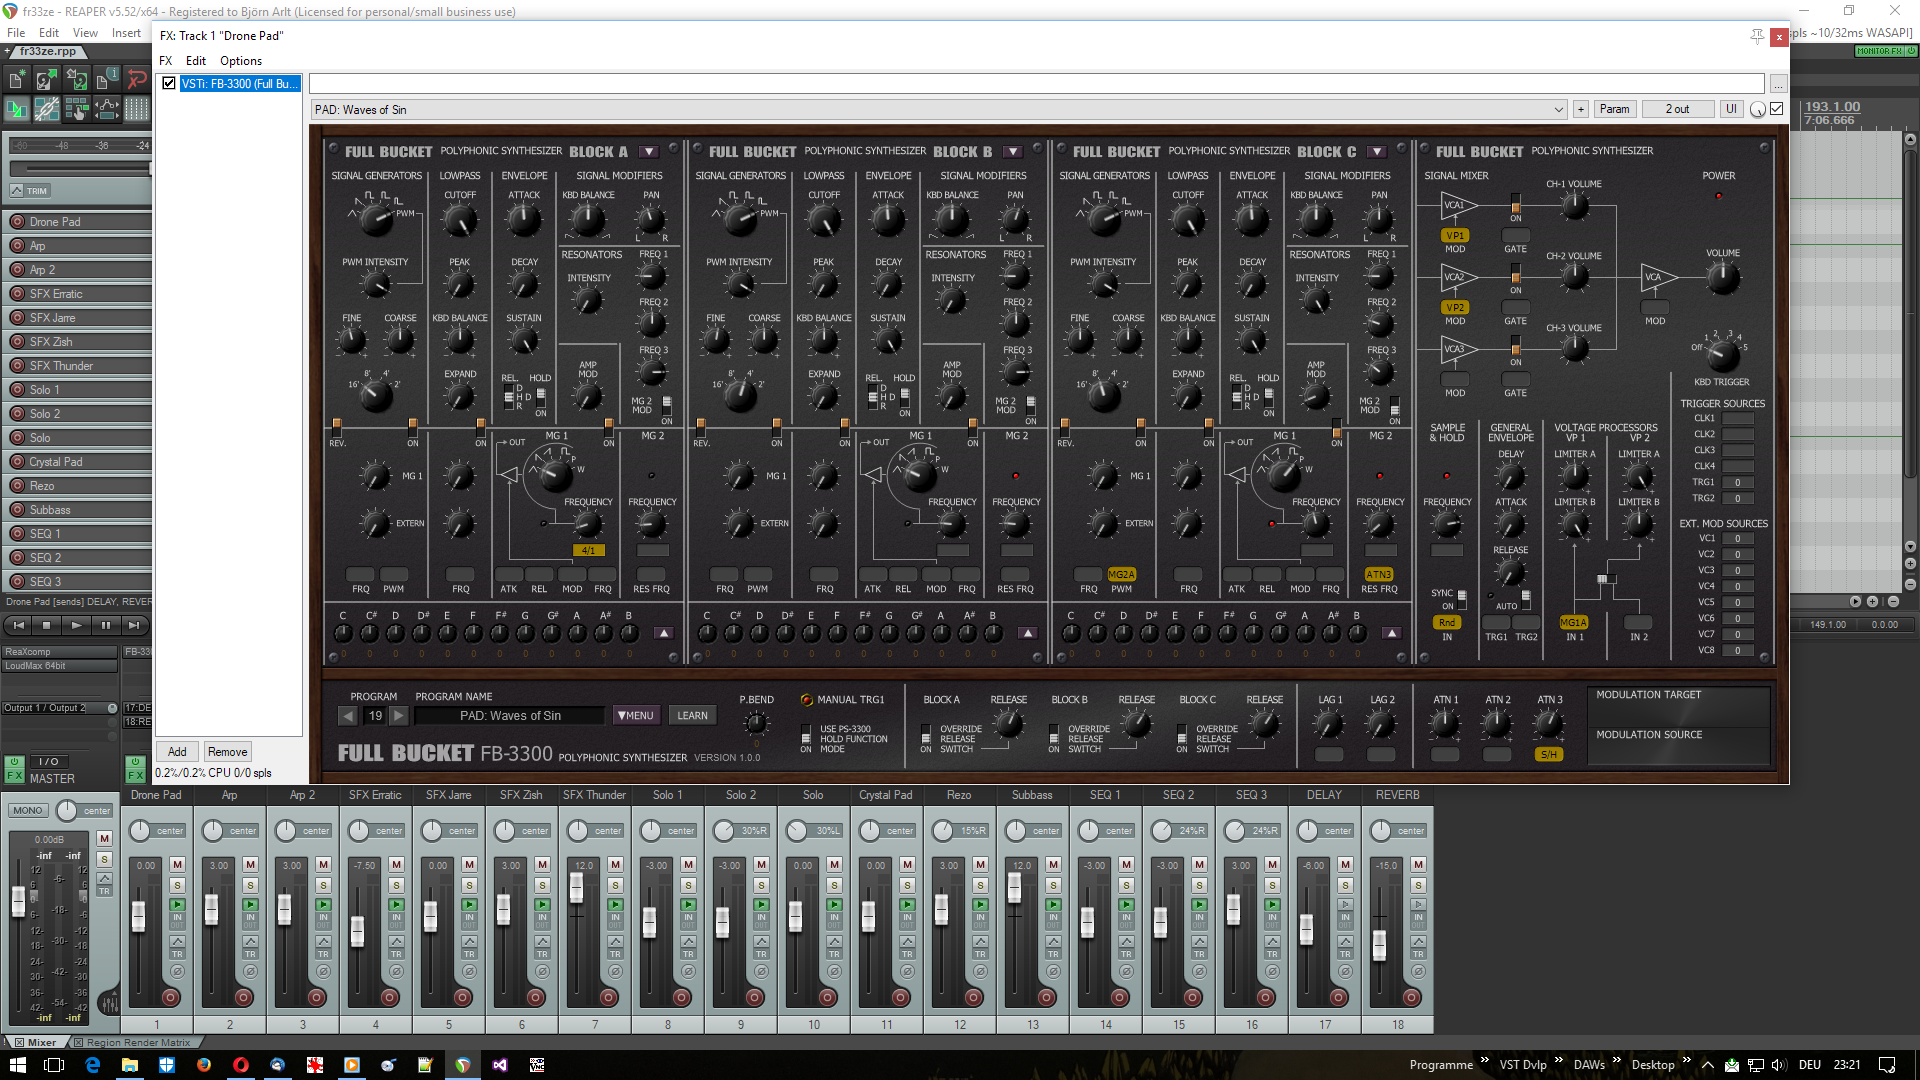Solo the Arp mixer channel

coord(250,885)
